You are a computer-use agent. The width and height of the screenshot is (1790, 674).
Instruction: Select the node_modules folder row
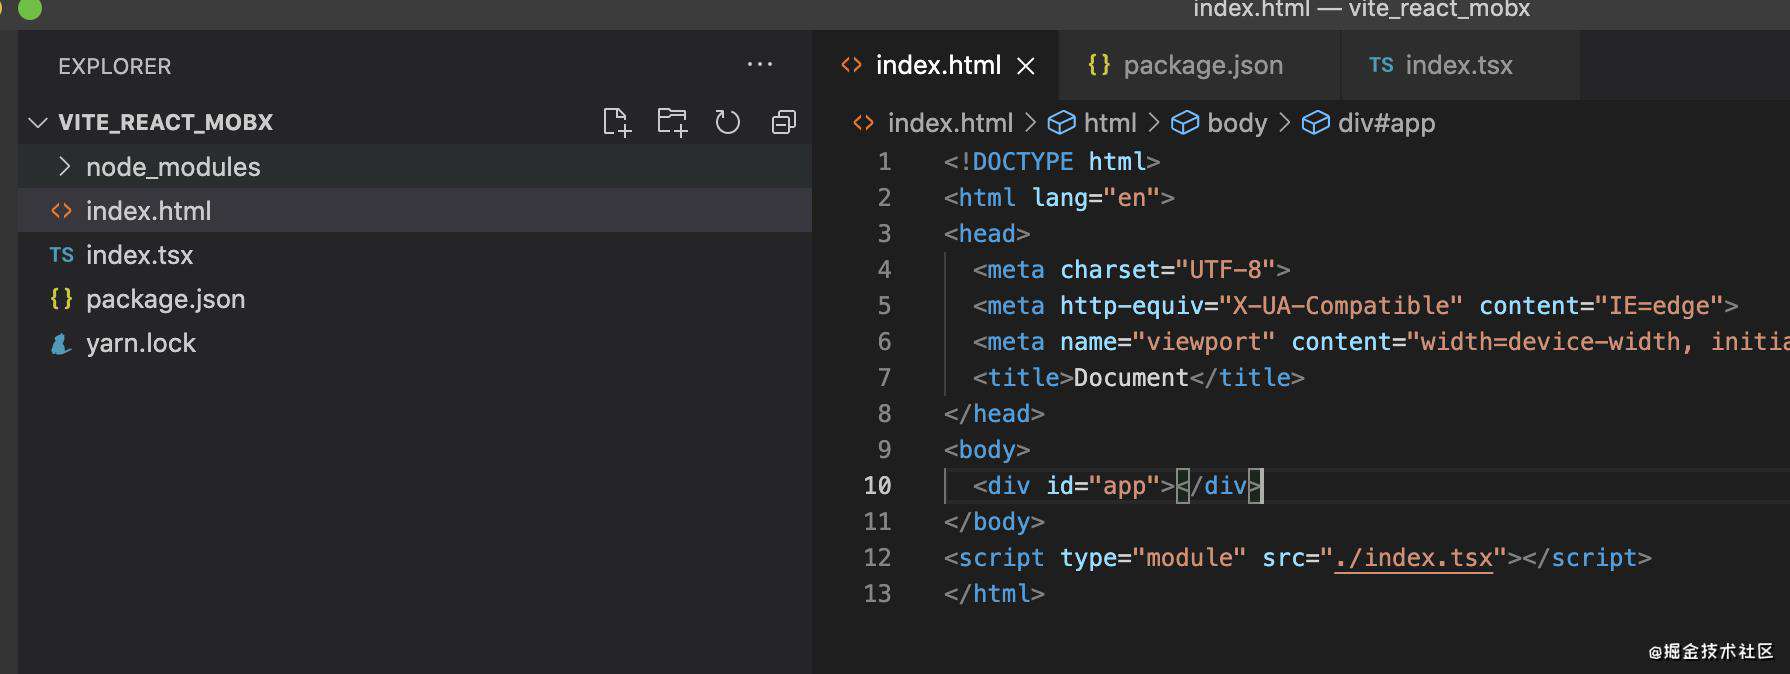tap(415, 167)
